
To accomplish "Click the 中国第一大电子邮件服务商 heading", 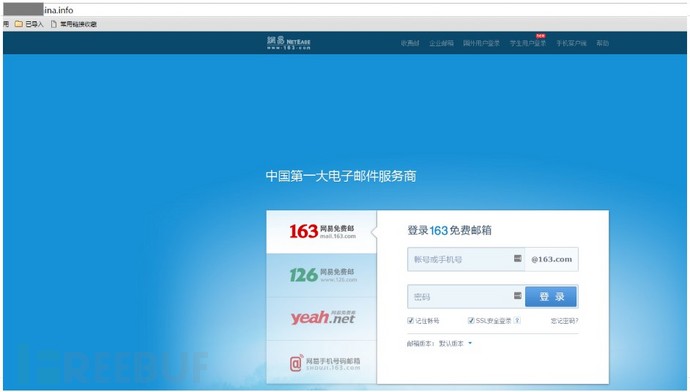I will tap(341, 176).
